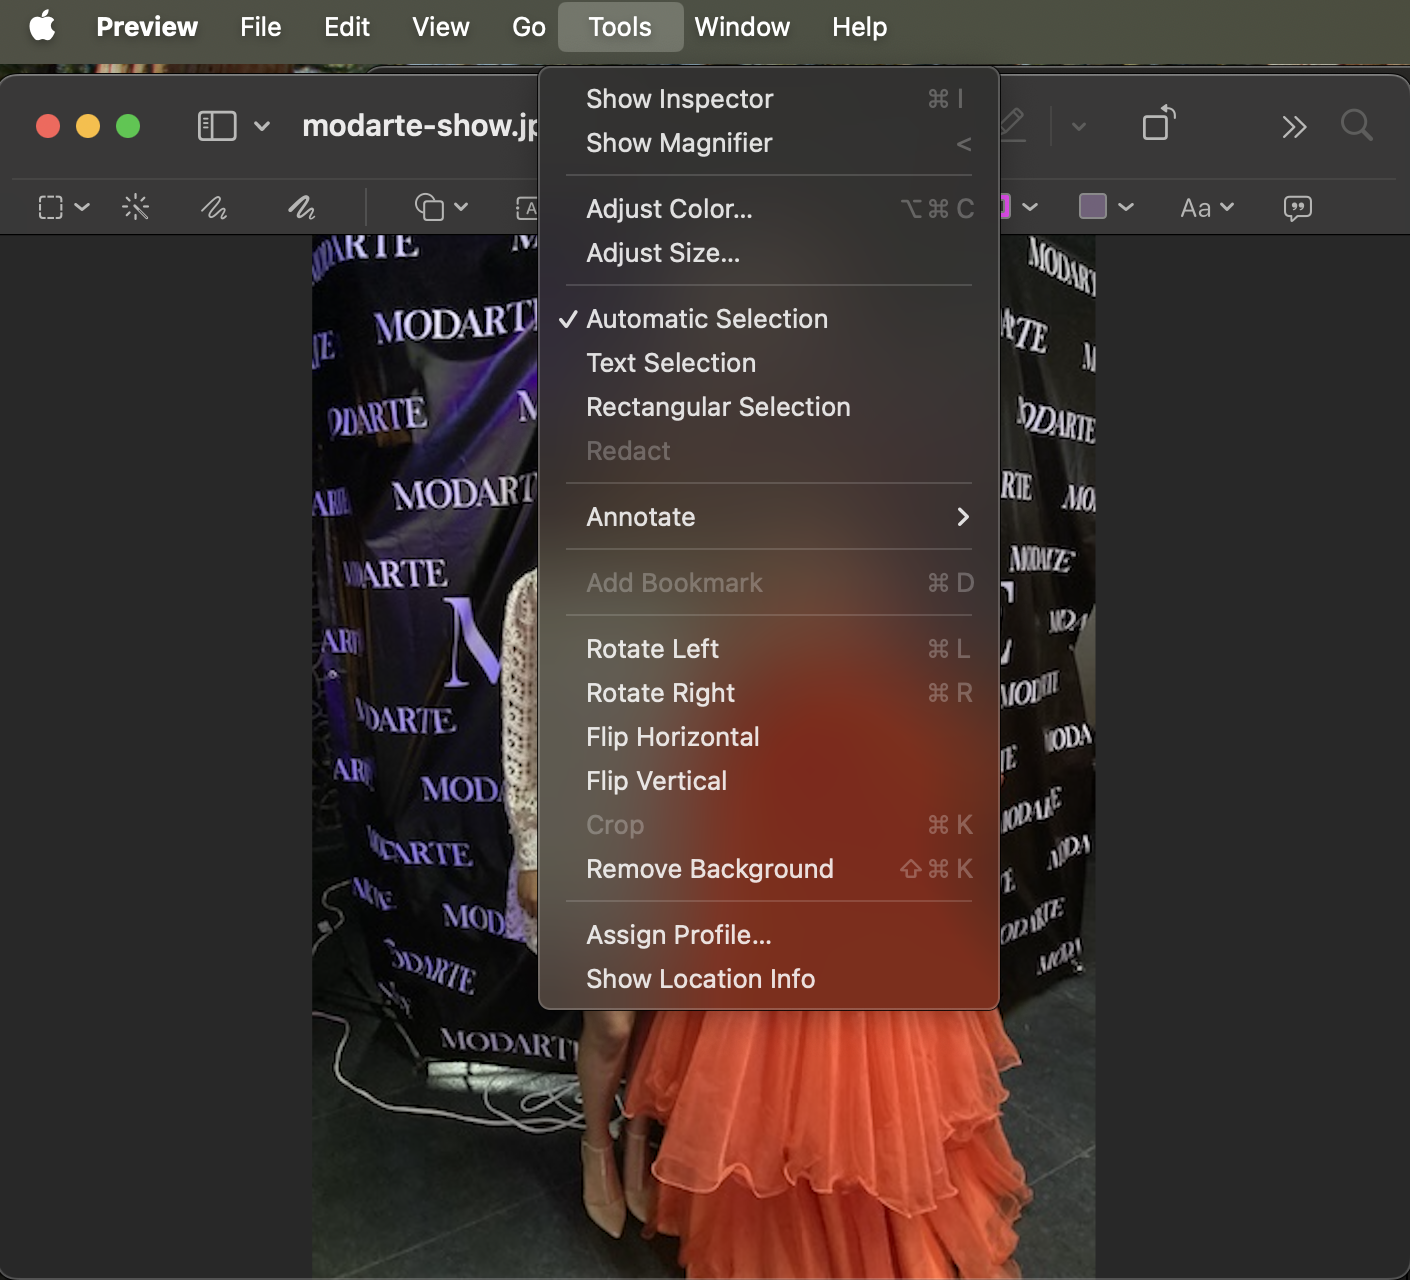The height and width of the screenshot is (1280, 1410).
Task: Click the image description speech bubble icon
Action: coord(1297,207)
